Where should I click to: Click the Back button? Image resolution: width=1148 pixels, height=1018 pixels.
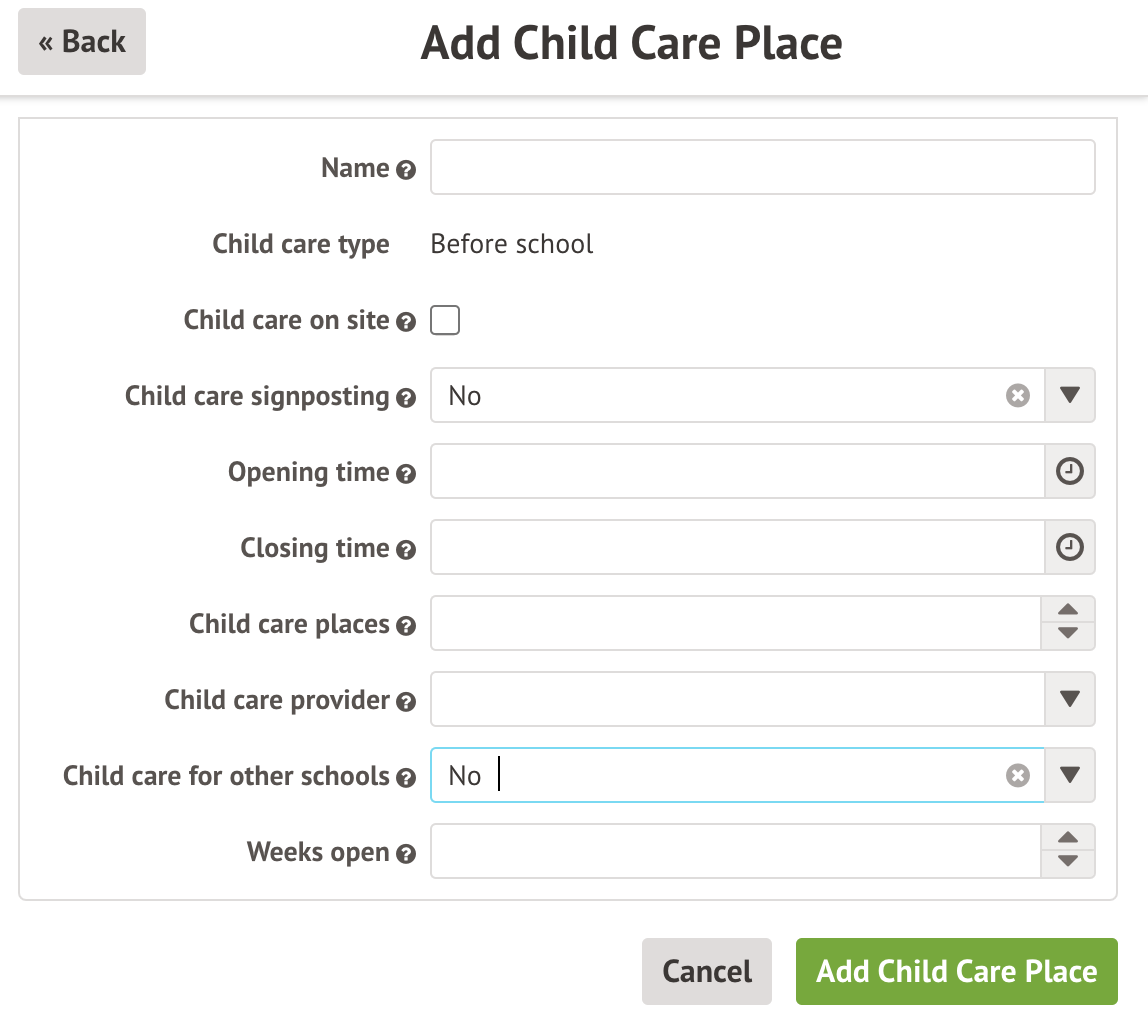(81, 41)
